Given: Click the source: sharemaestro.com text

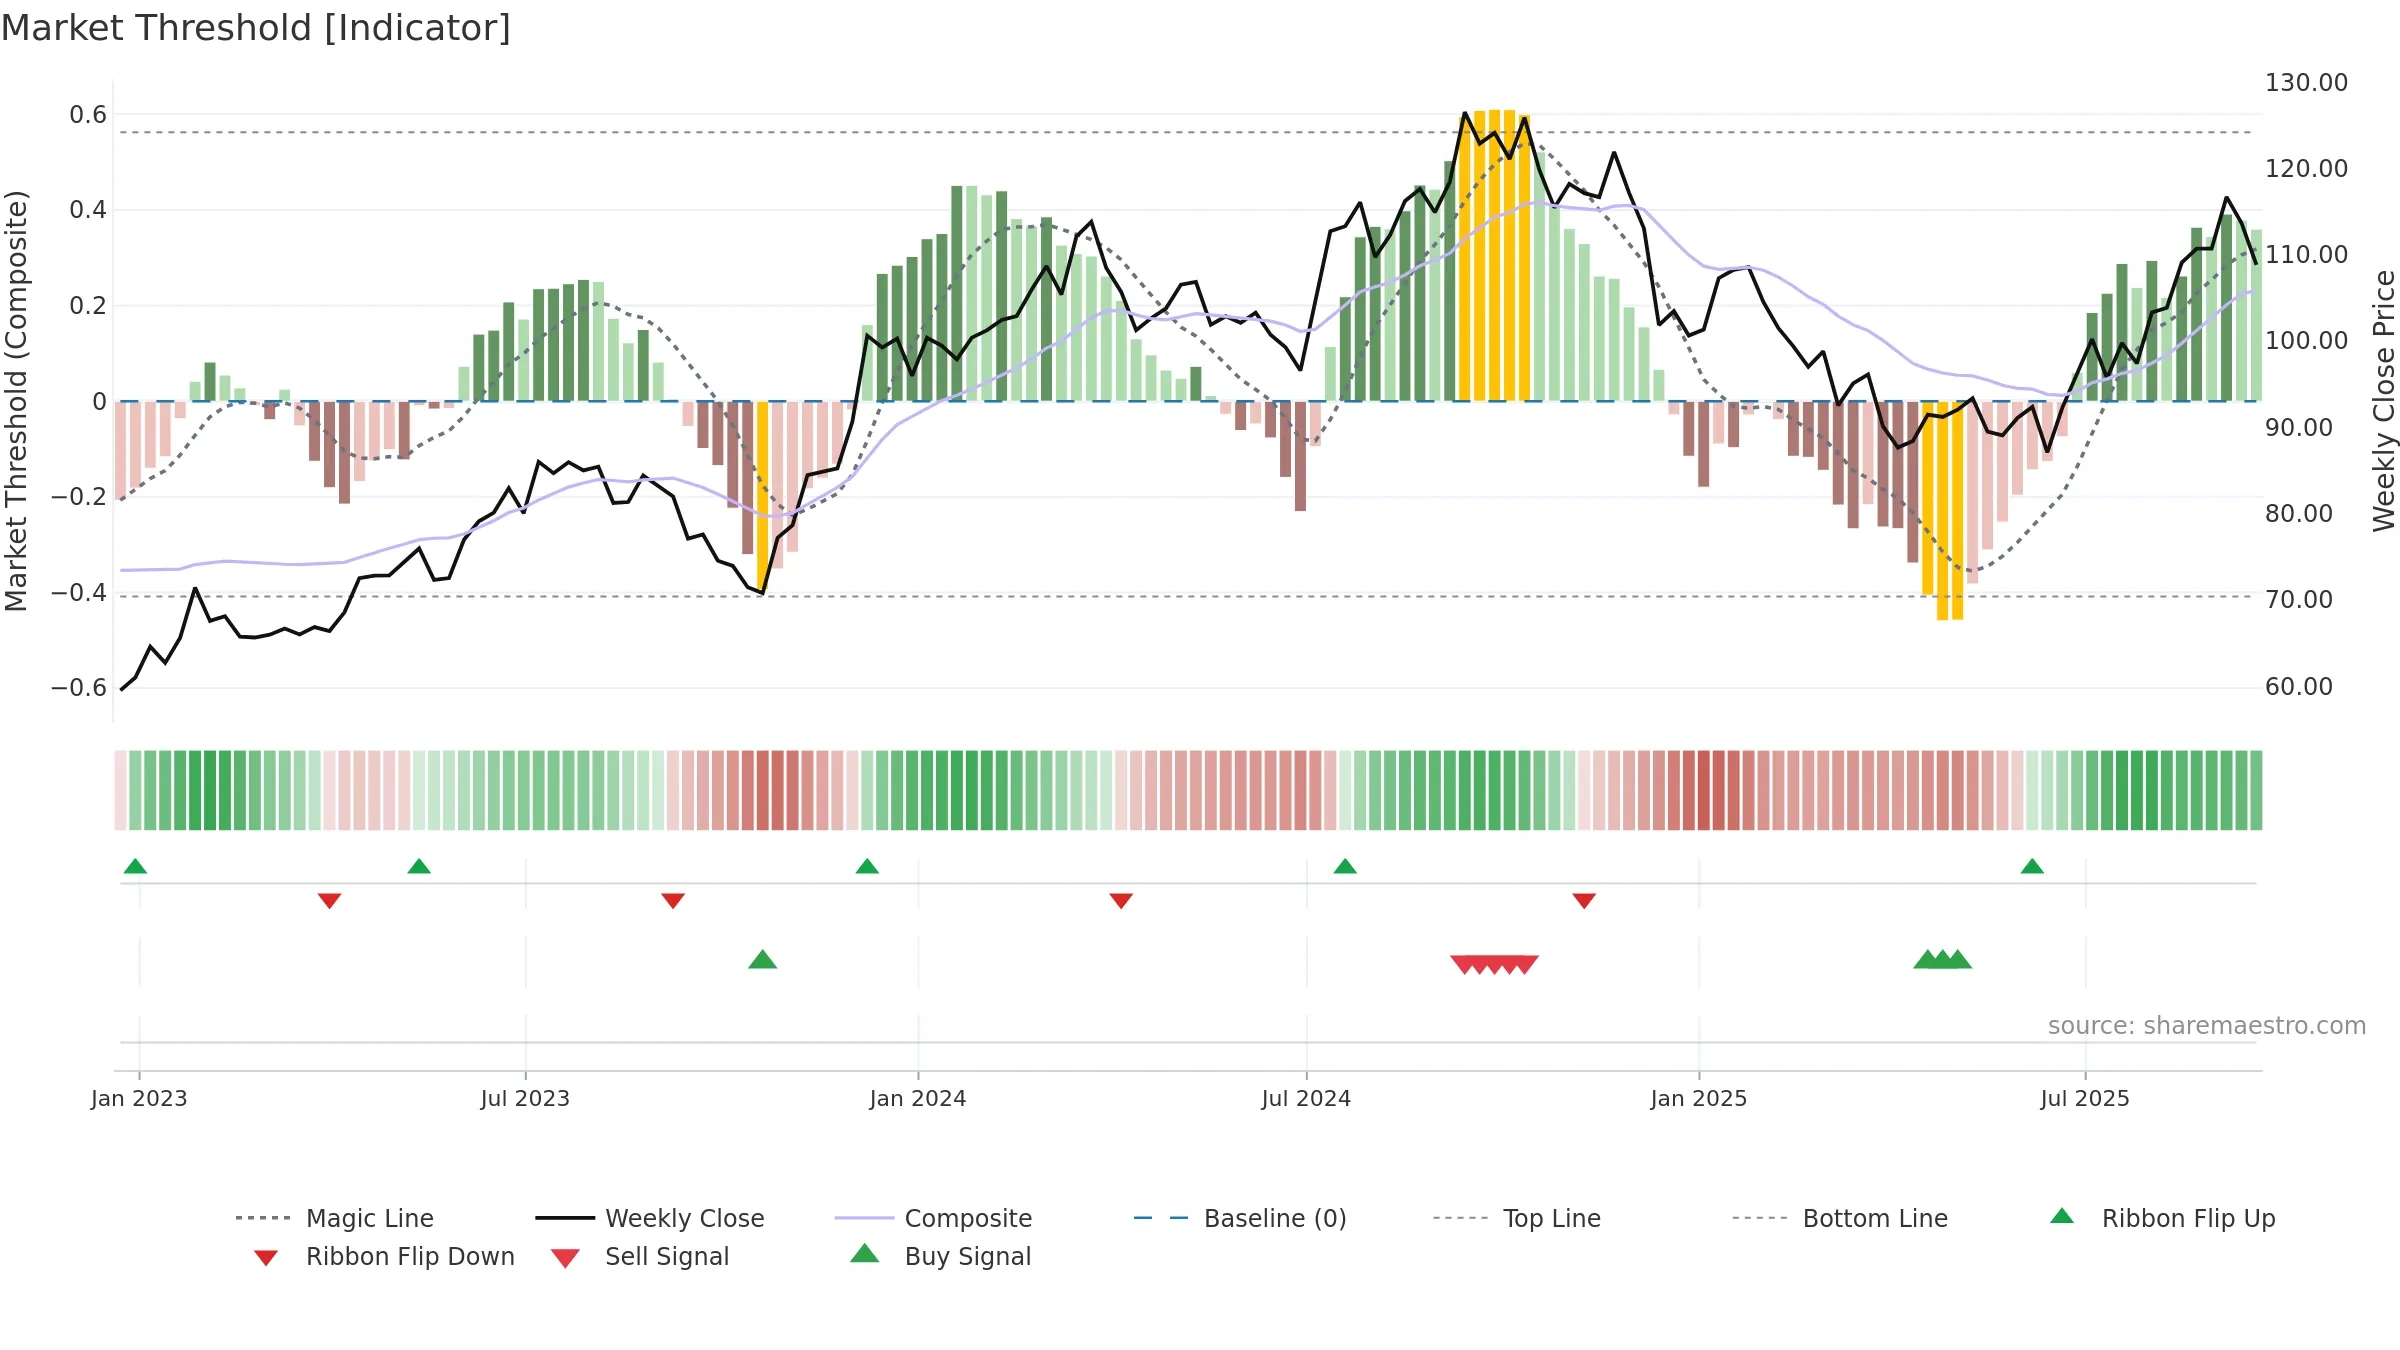Looking at the screenshot, I should click(2207, 1026).
